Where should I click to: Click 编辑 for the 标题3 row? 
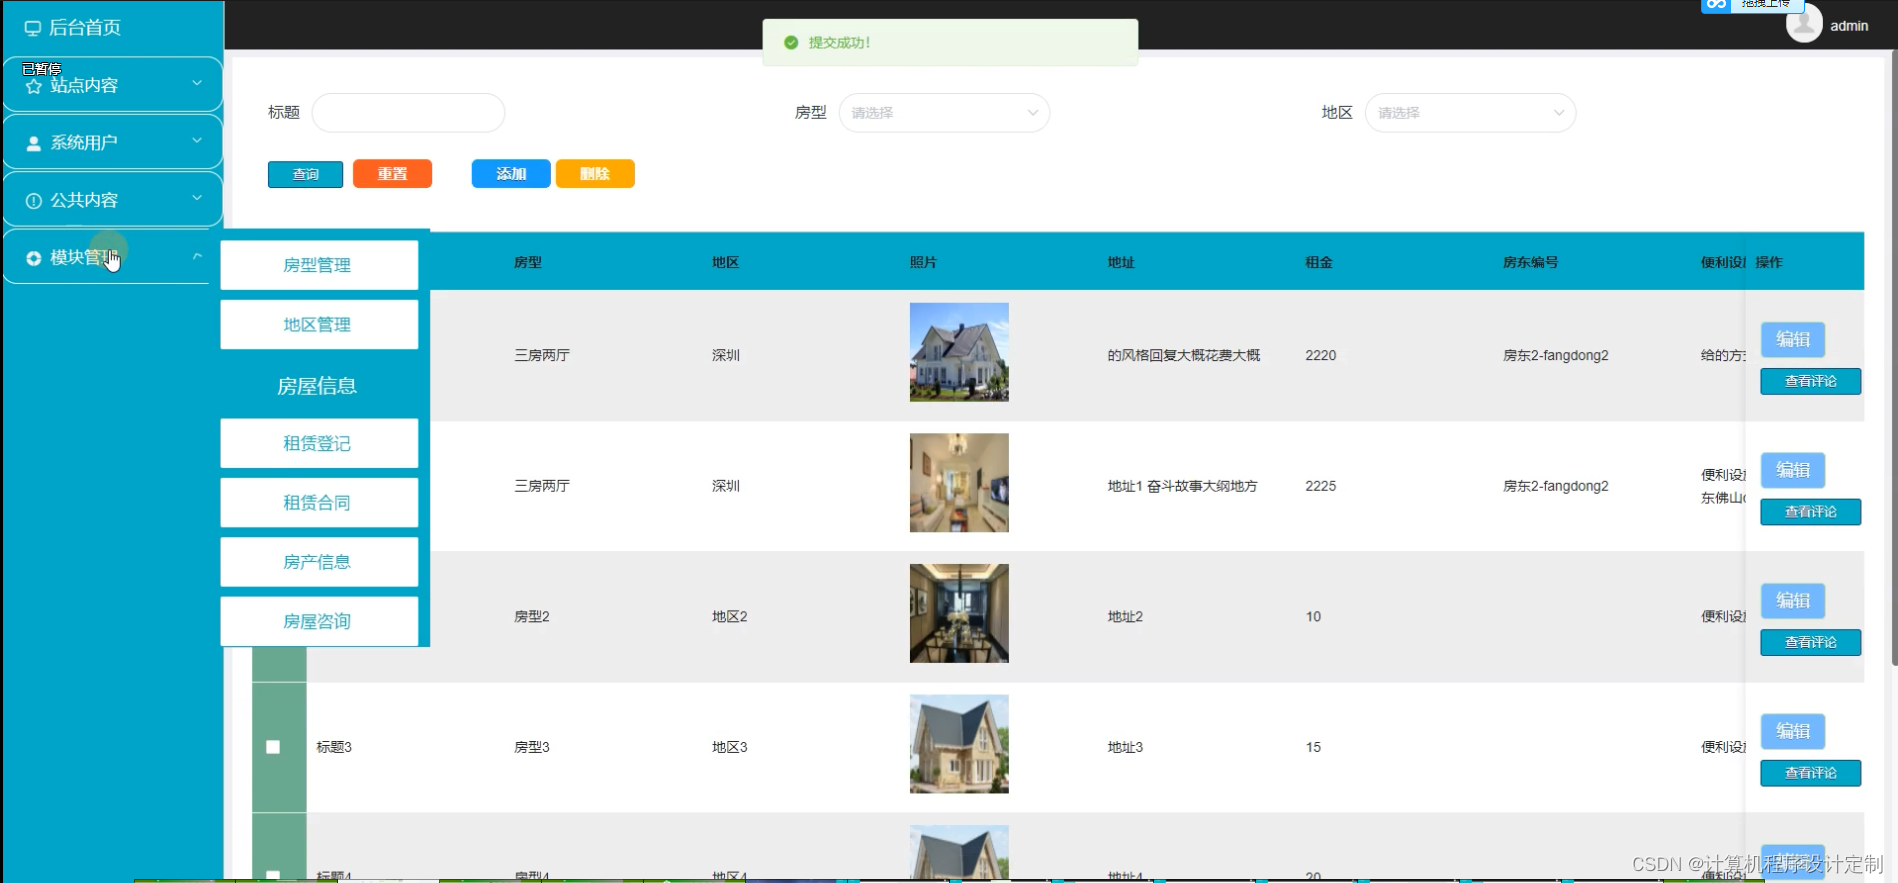tap(1793, 732)
